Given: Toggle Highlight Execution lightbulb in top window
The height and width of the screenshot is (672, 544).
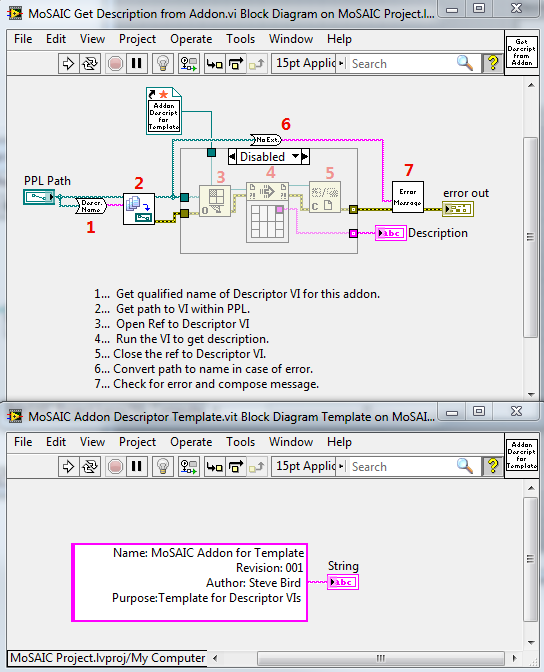Looking at the screenshot, I should [163, 64].
